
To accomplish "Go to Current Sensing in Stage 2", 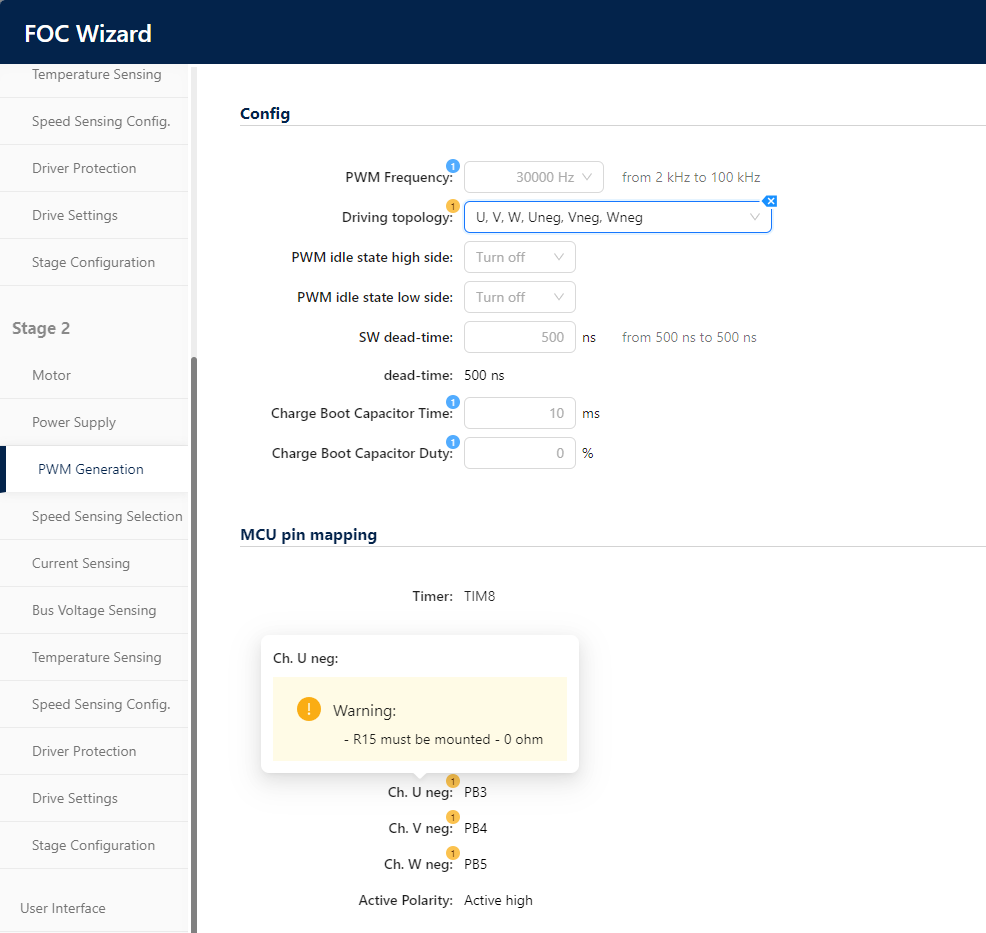I will click(81, 563).
